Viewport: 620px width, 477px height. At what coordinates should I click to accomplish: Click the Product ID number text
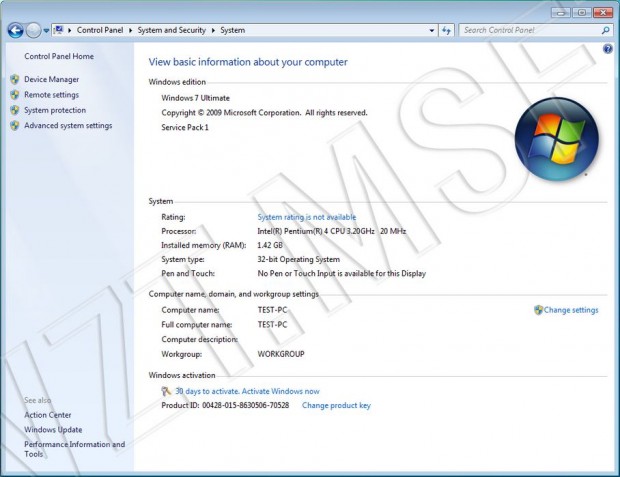click(246, 405)
